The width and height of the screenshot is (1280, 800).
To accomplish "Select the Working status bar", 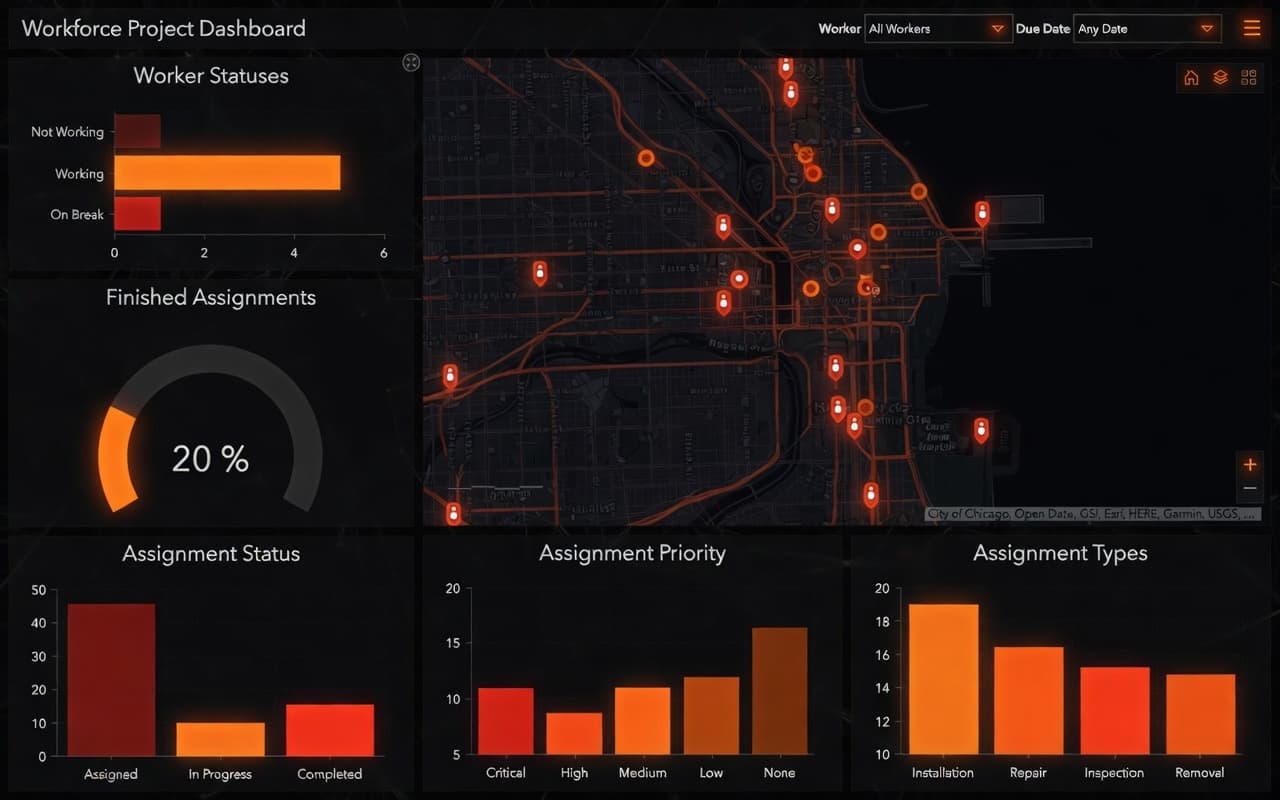I will (227, 173).
